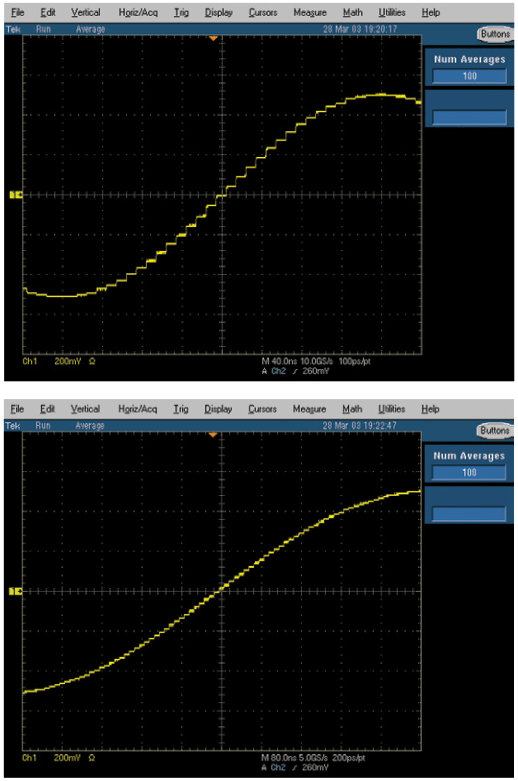518x781 pixels.
Task: Click Average mode label in upper window
Action: click(91, 29)
